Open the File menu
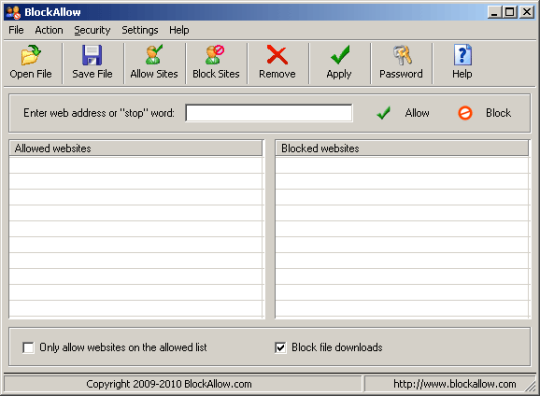Viewport: 540px width, 396px height. click(16, 30)
